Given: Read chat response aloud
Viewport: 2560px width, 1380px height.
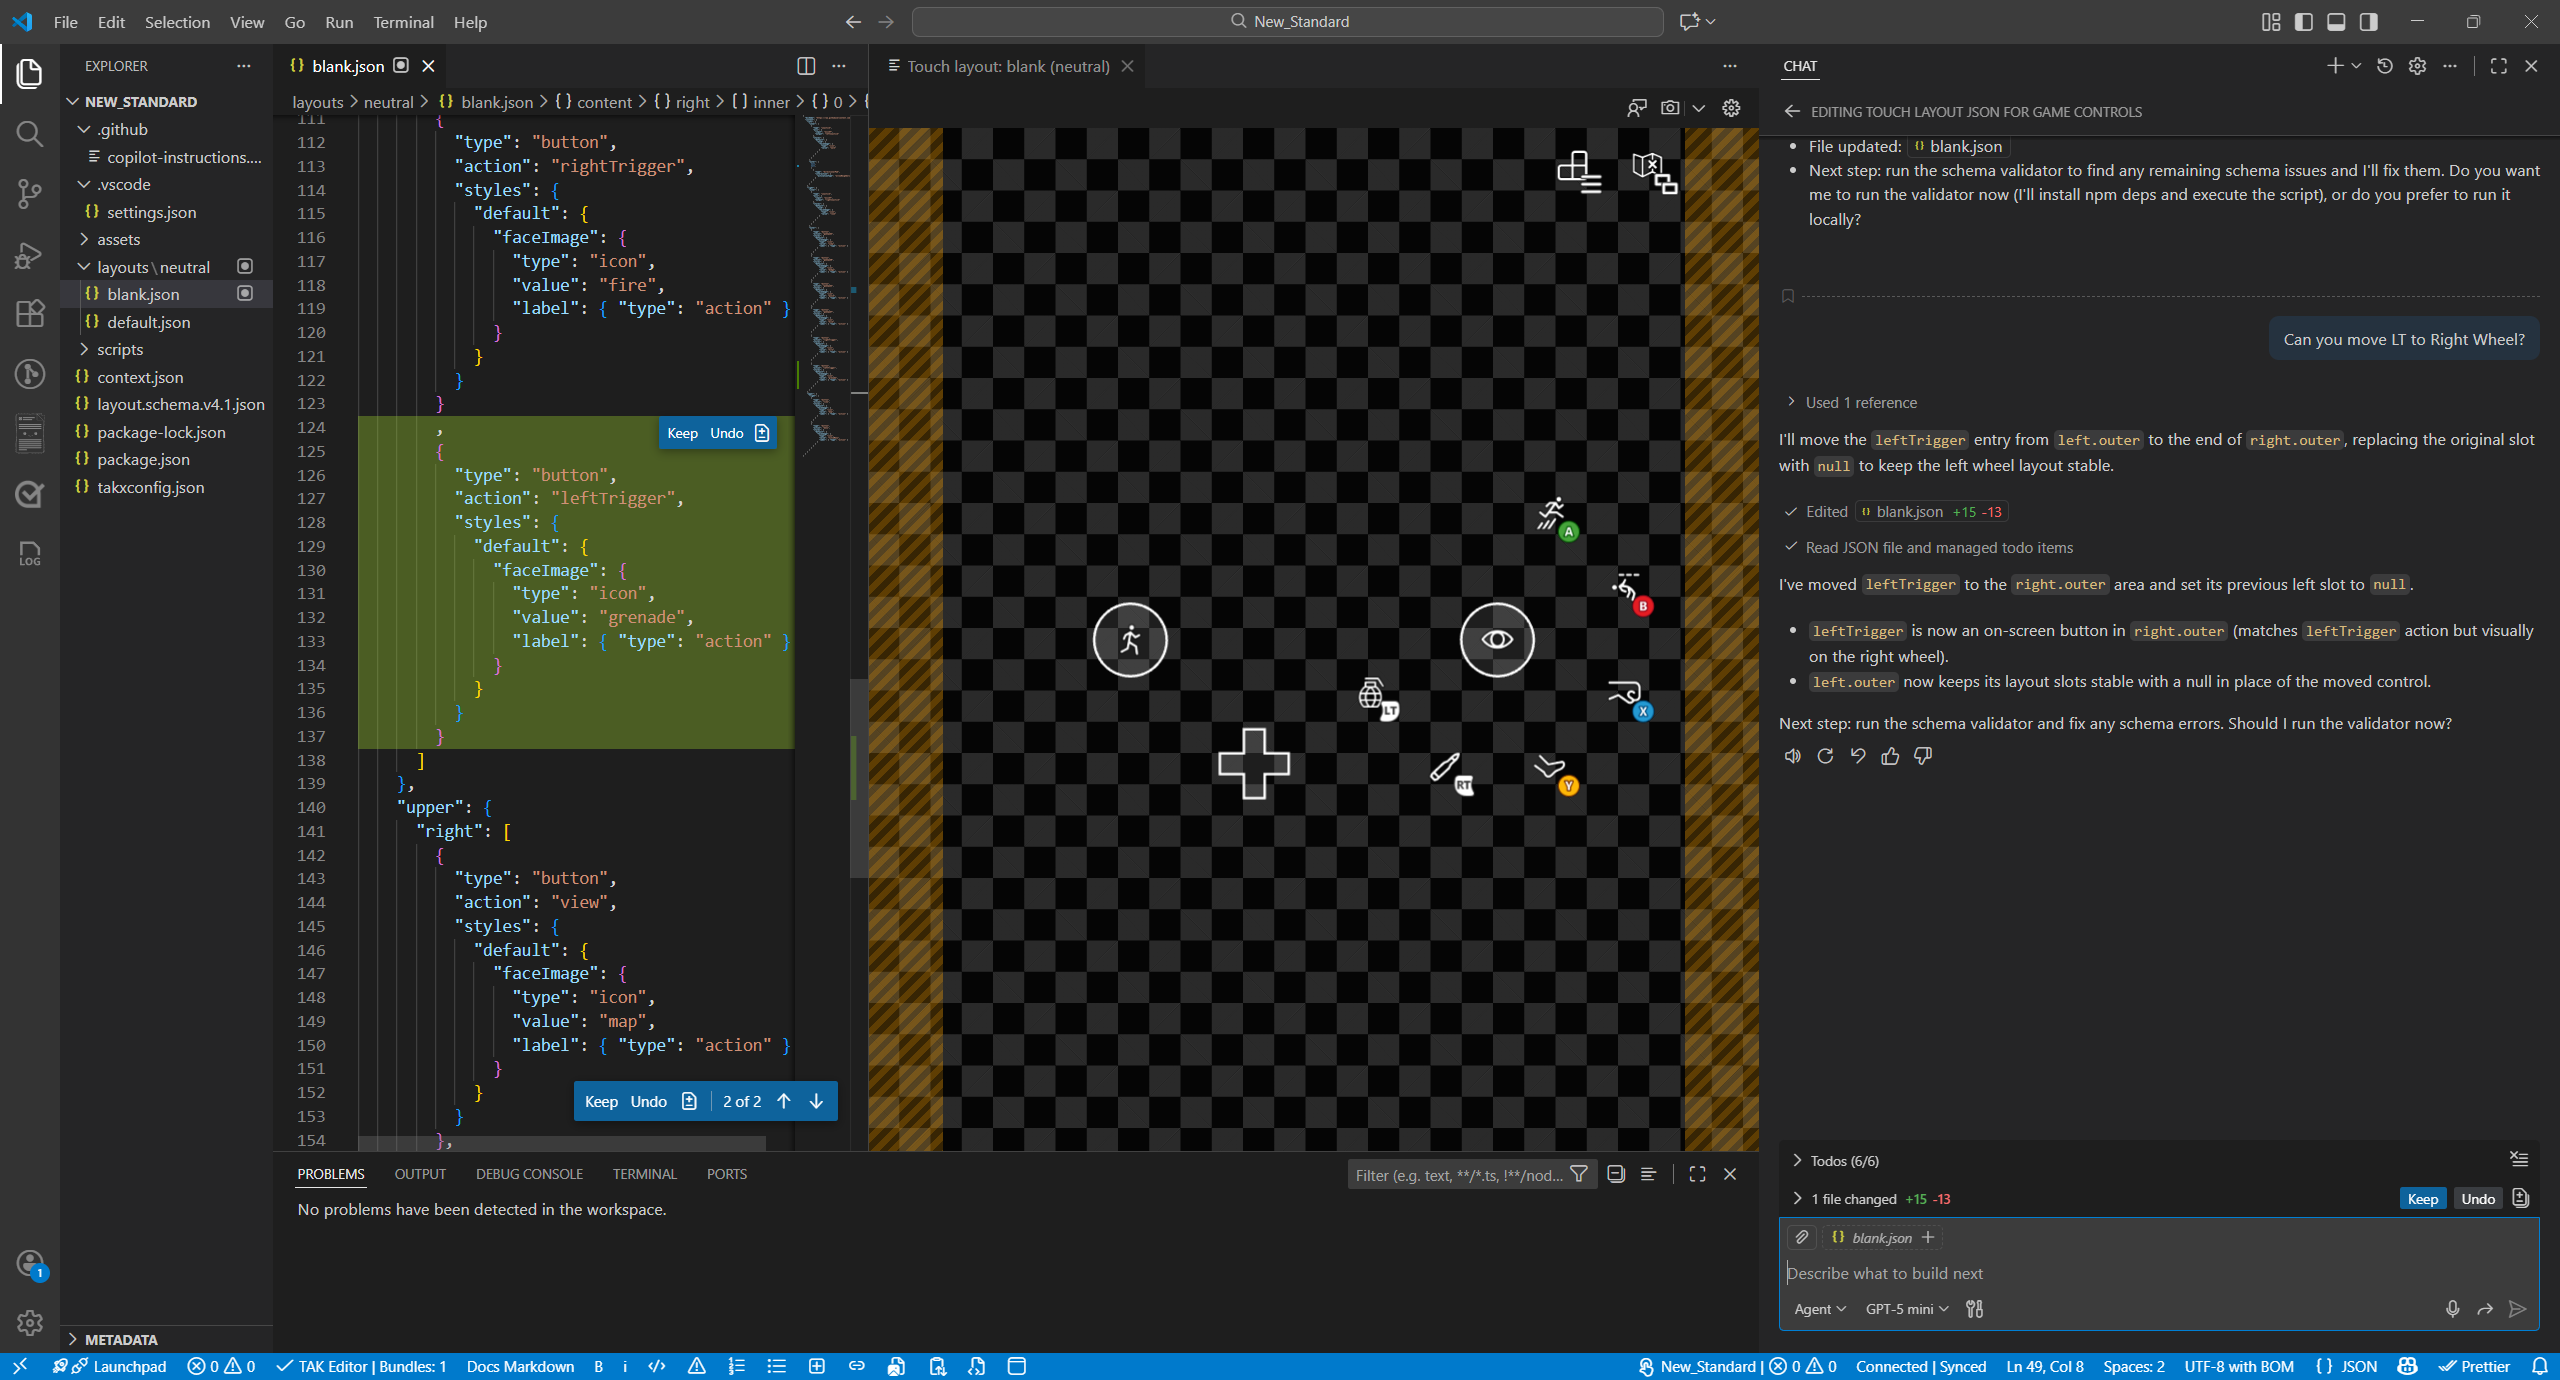Looking at the screenshot, I should click(1793, 756).
